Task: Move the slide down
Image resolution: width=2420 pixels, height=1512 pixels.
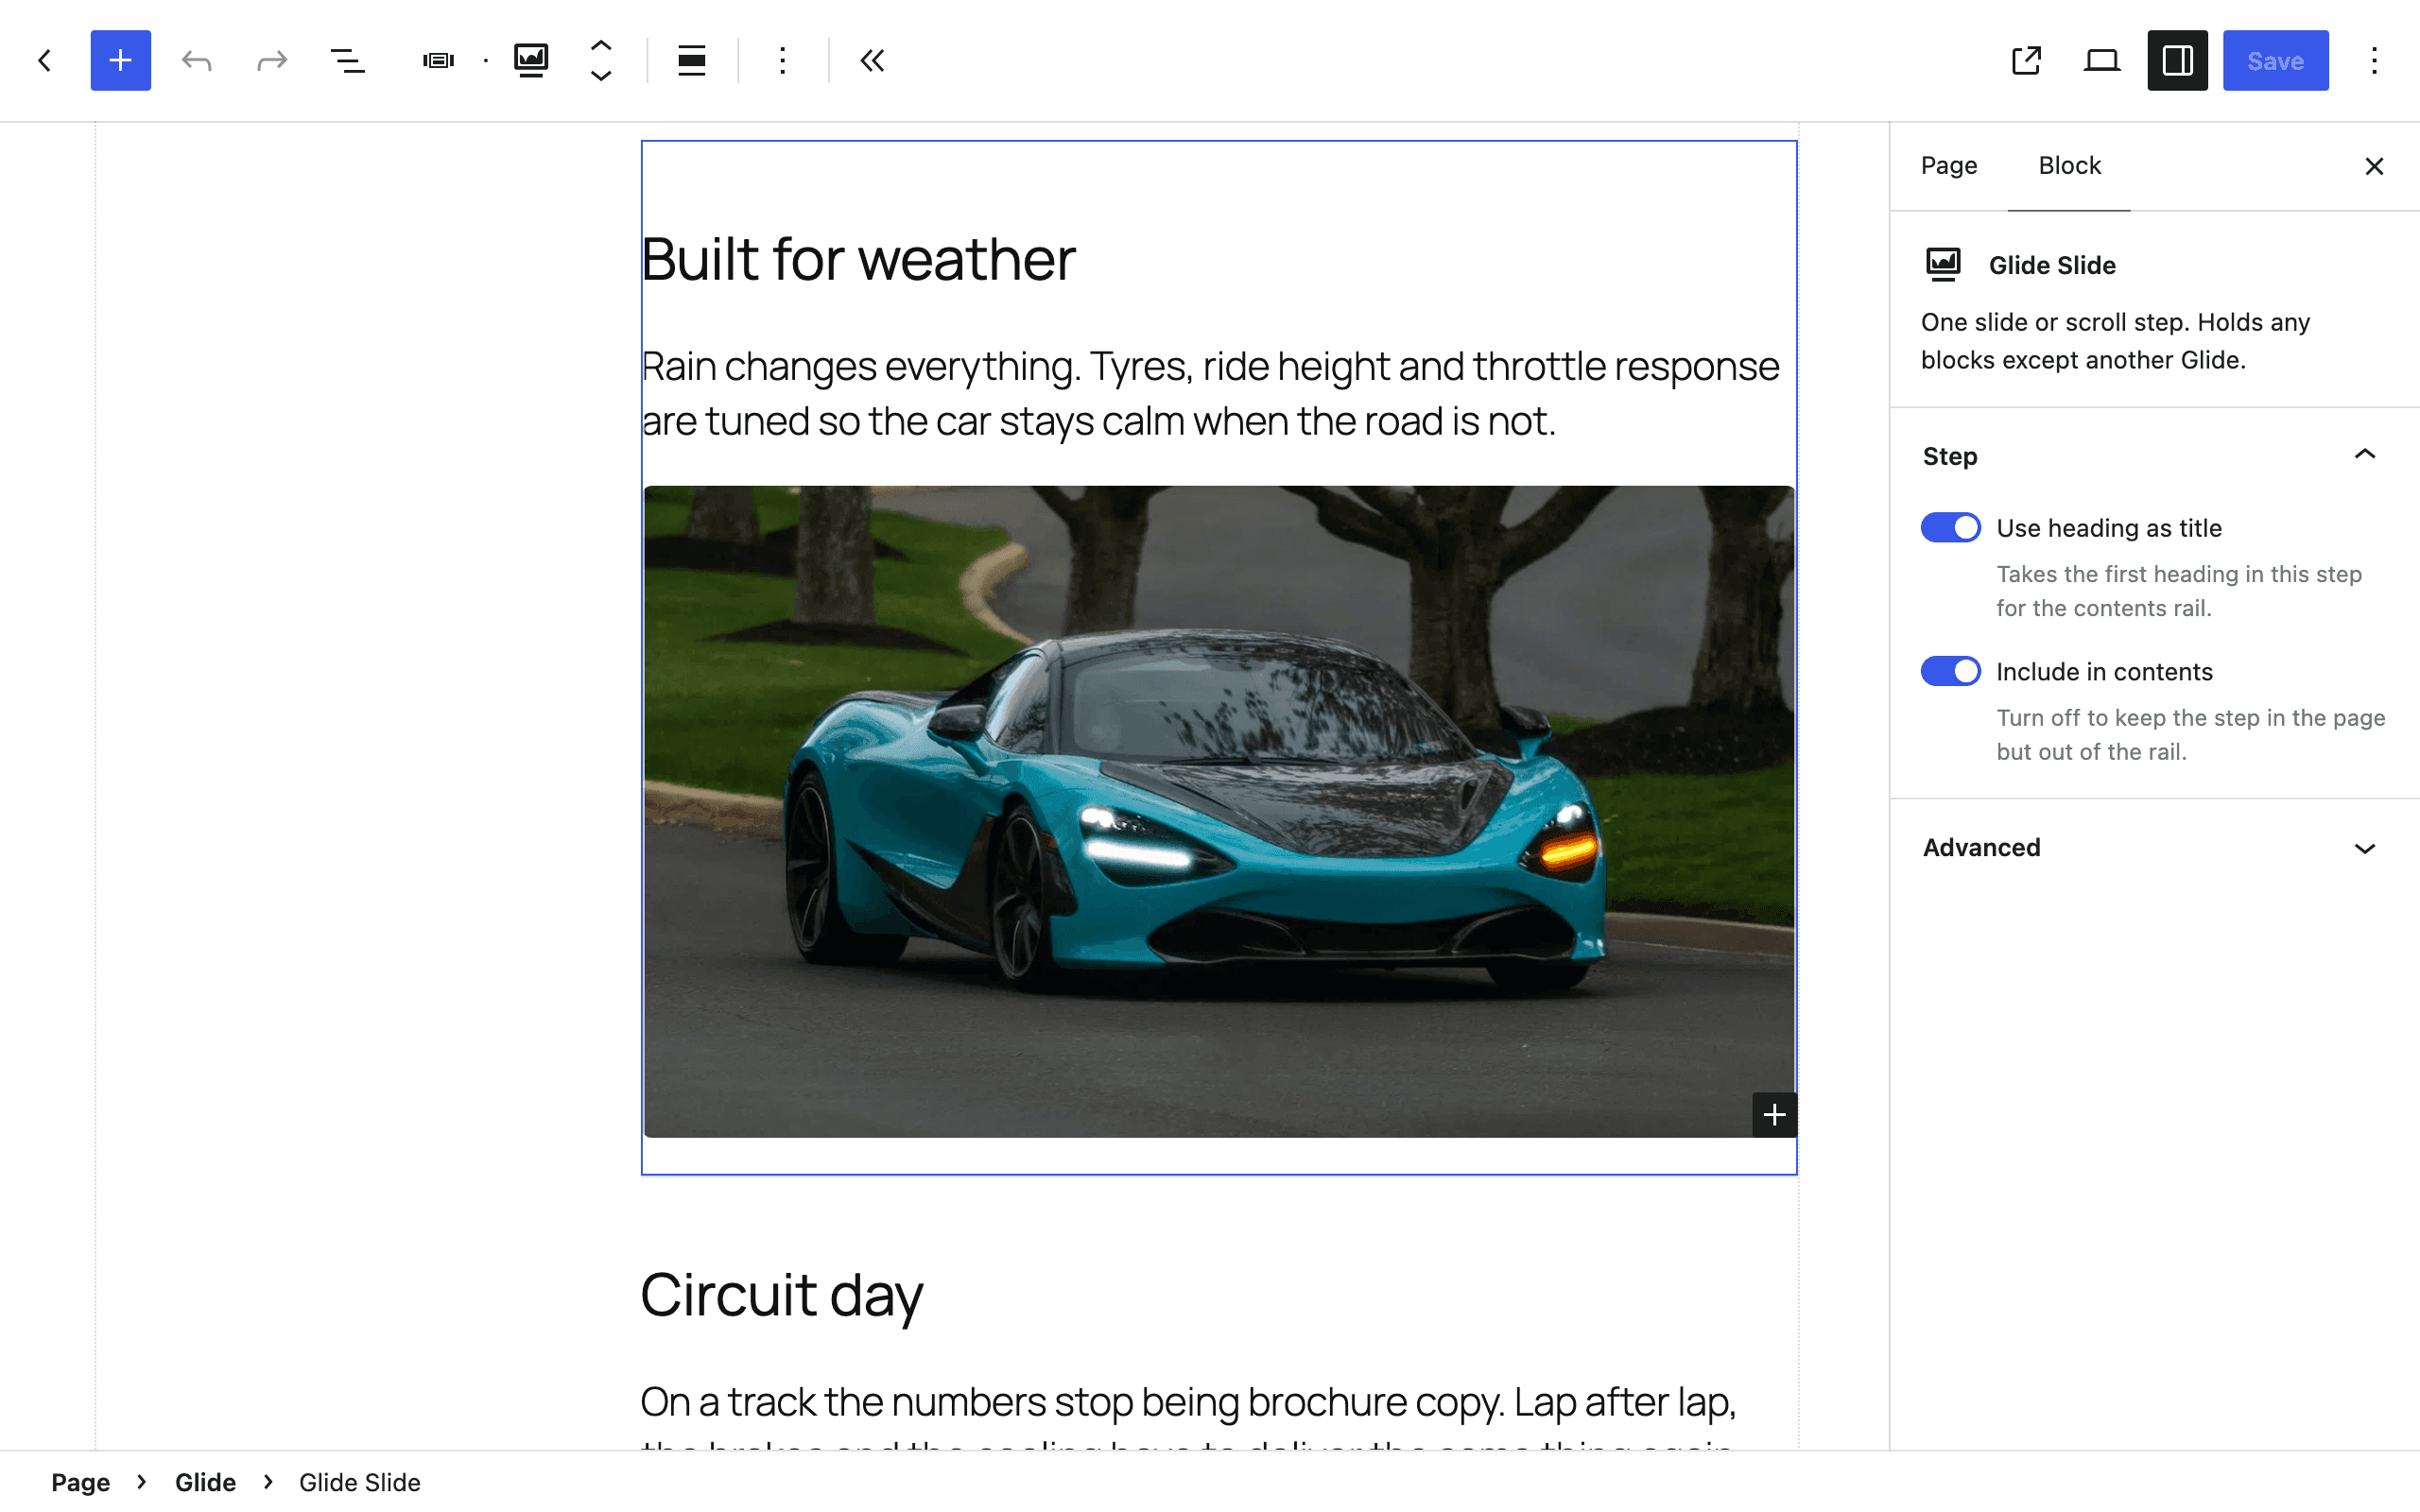Action: tap(601, 75)
